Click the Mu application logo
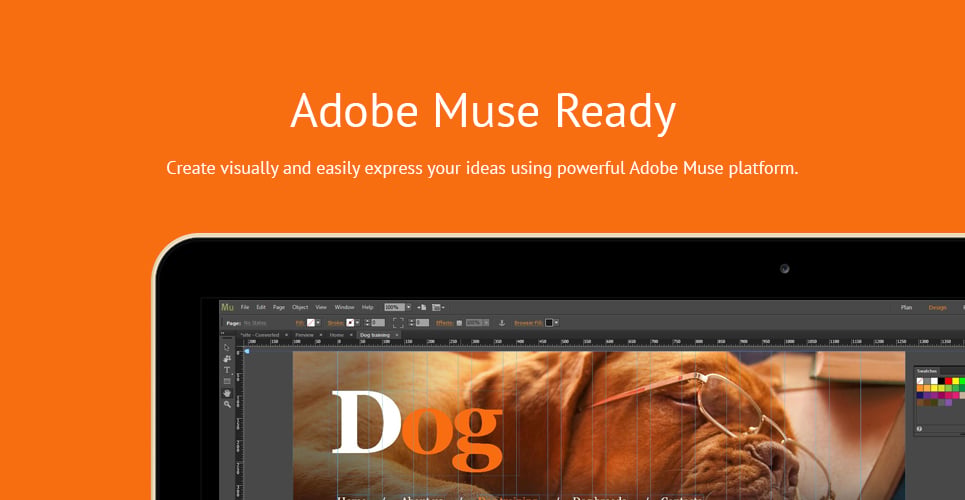965x500 pixels. [x=228, y=307]
